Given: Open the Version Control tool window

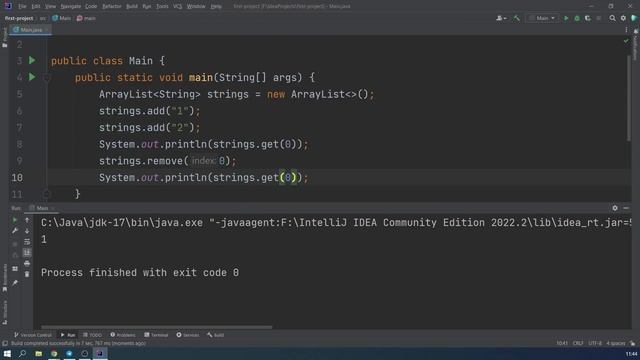Looking at the screenshot, I should tap(33, 335).
